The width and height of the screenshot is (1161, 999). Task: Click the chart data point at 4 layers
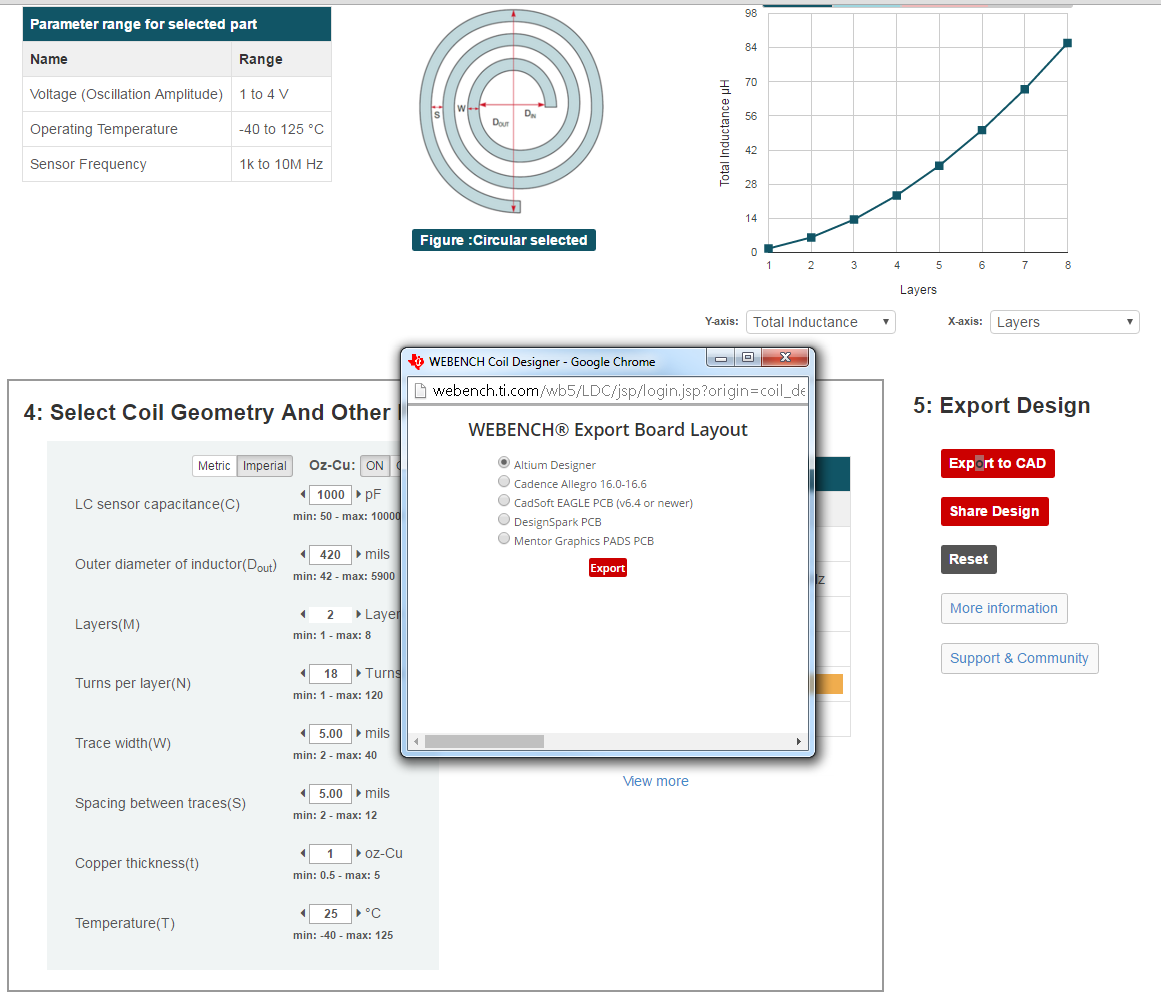click(x=897, y=196)
